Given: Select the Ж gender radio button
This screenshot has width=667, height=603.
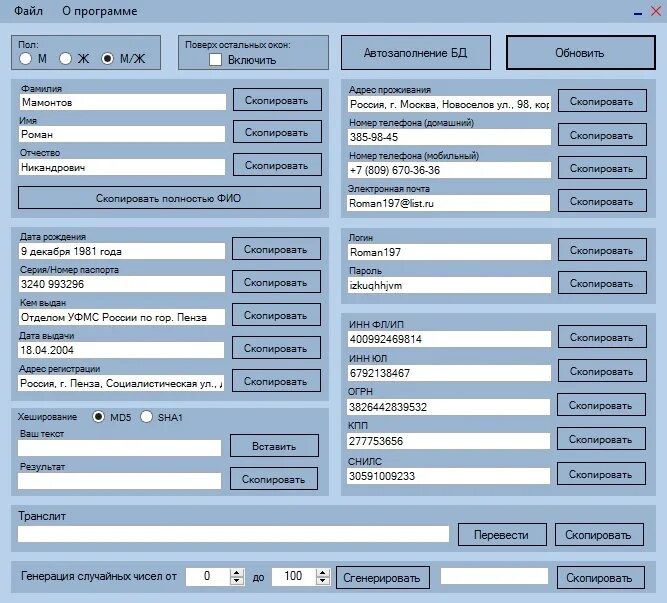Looking at the screenshot, I should point(66,58).
